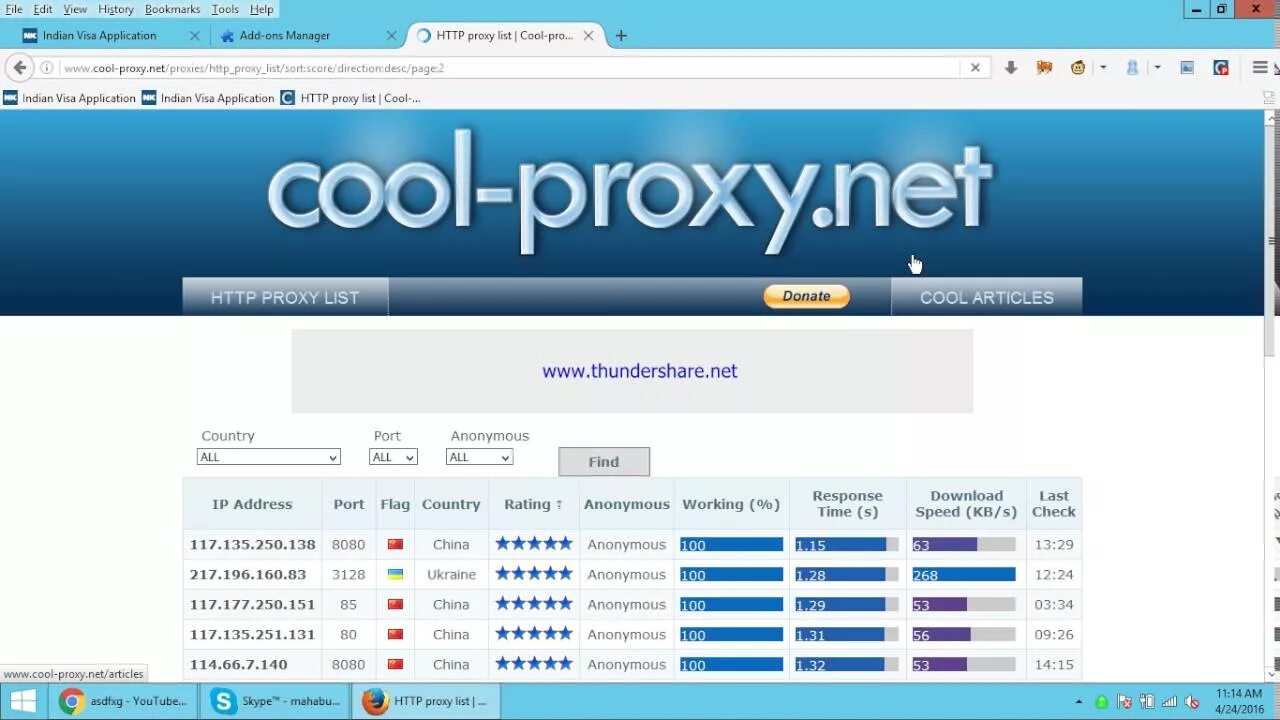Click IP address 117.135.250.138

[252, 545]
